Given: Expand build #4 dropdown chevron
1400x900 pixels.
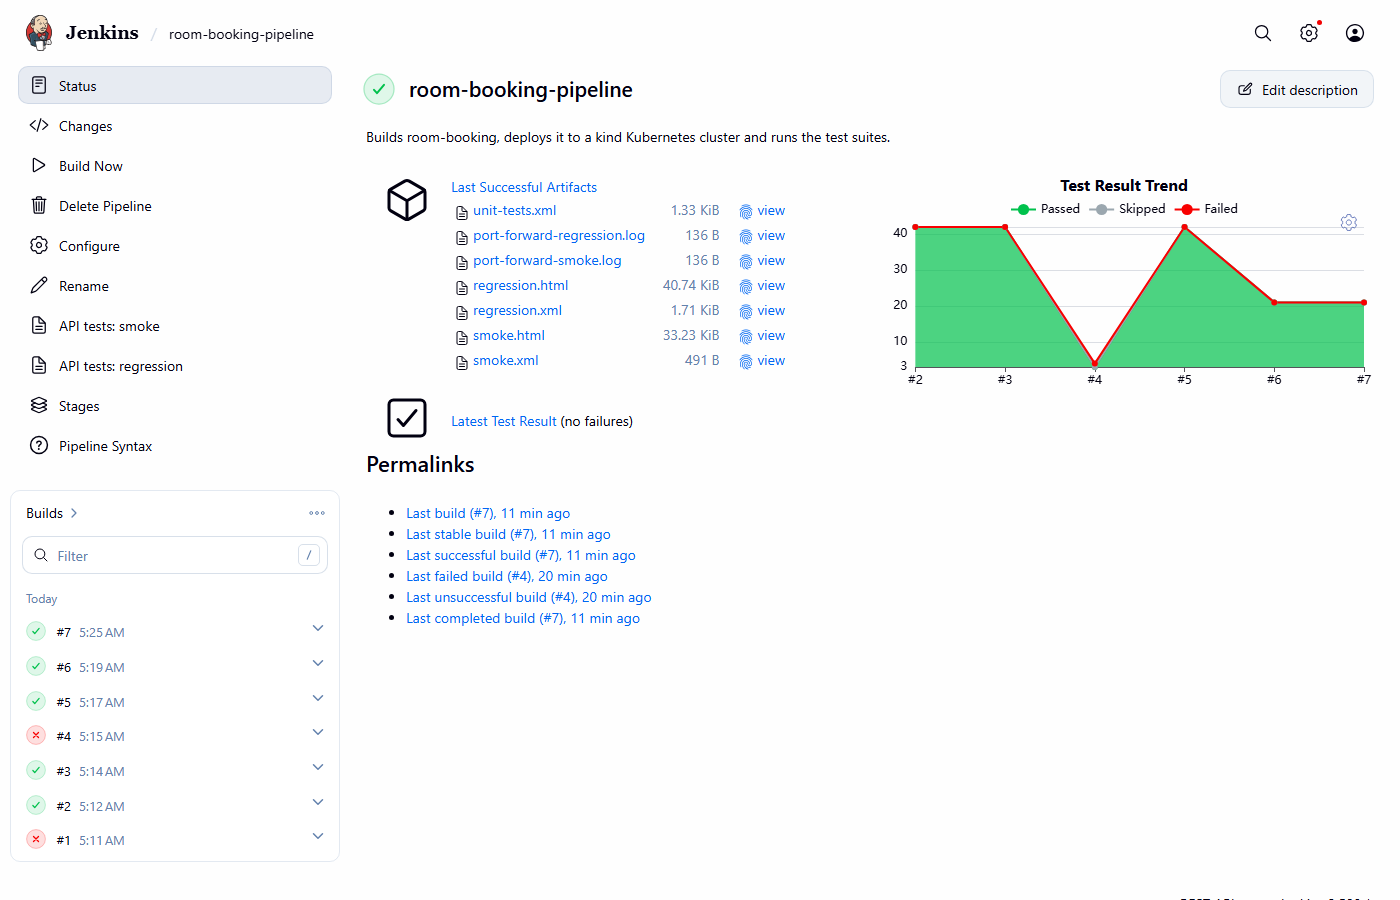Looking at the screenshot, I should pyautogui.click(x=318, y=732).
